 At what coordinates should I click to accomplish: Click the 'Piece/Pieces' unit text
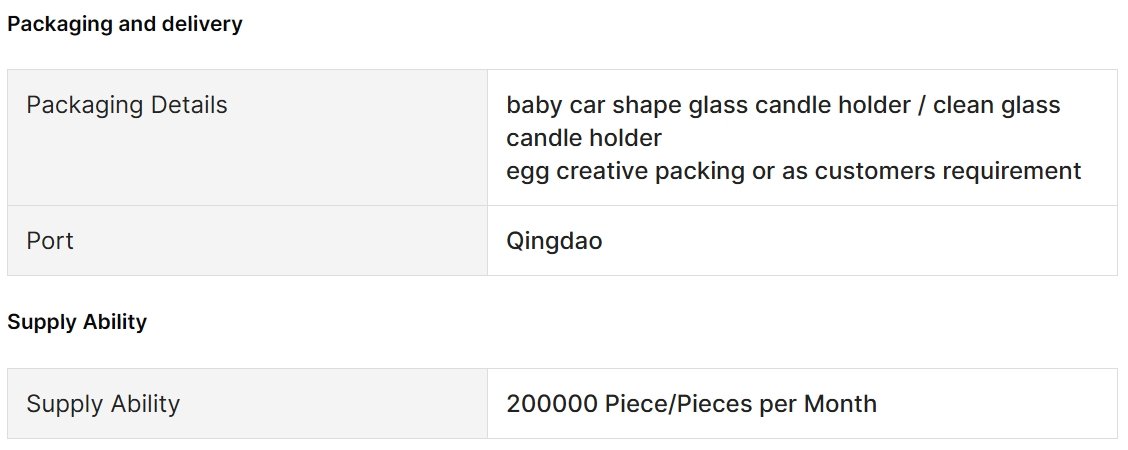click(678, 404)
